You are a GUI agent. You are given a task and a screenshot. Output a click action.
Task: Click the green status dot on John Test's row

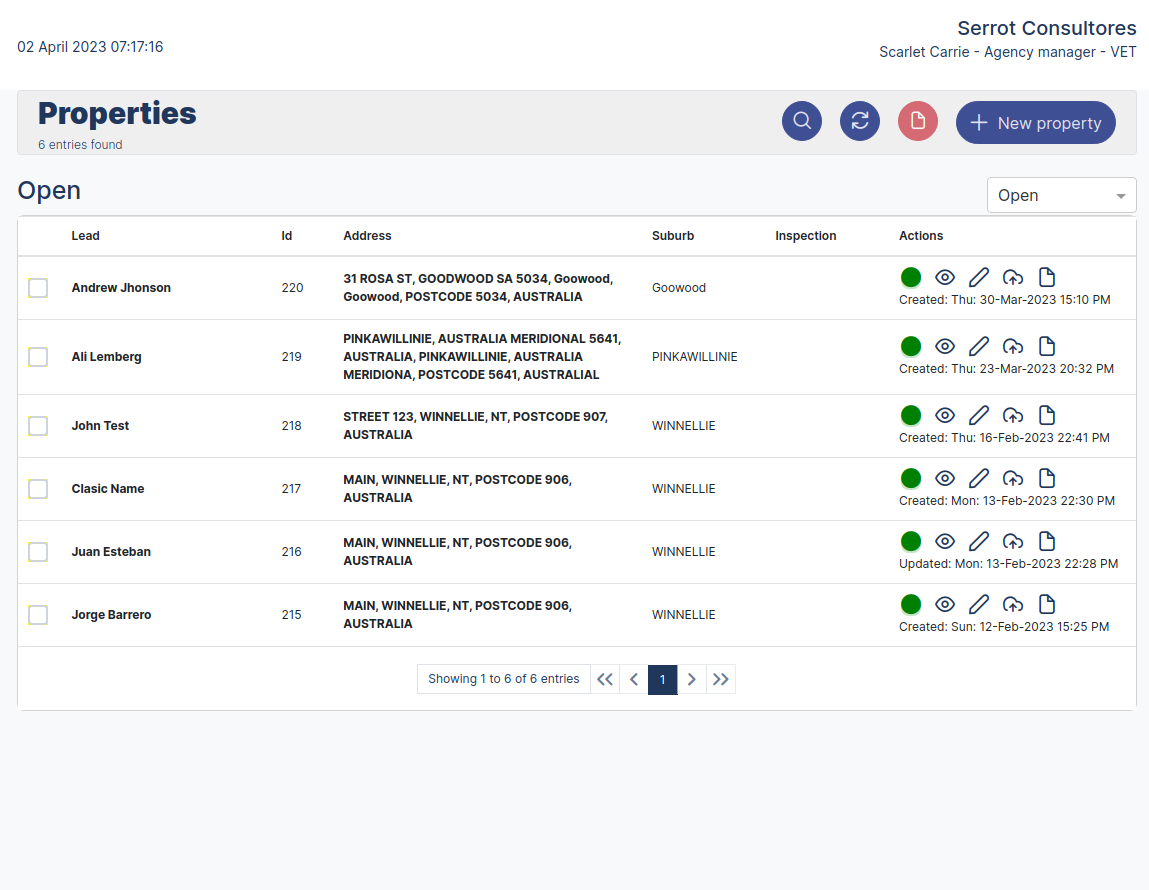pos(911,415)
